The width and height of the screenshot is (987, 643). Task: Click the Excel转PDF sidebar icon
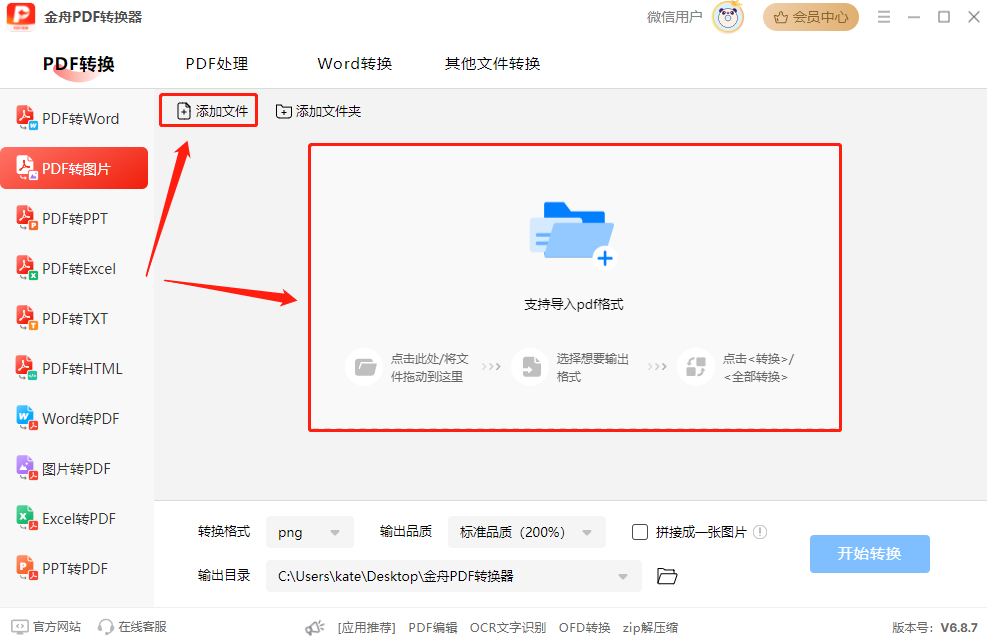point(26,518)
